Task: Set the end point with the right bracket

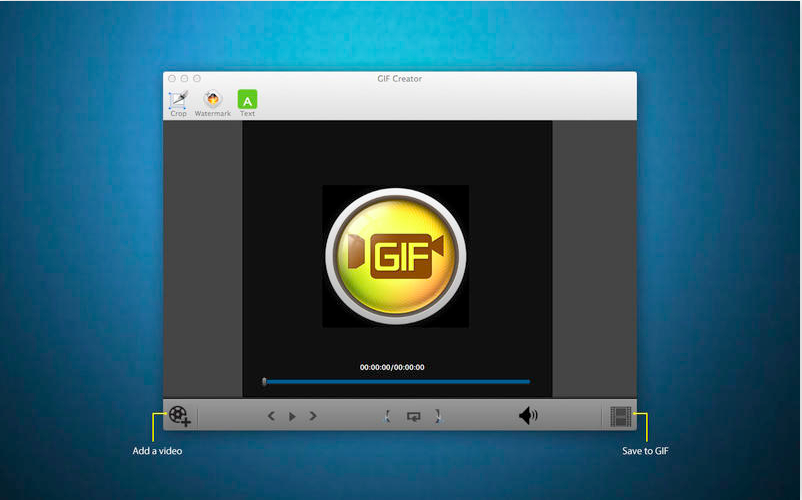Action: pos(438,416)
